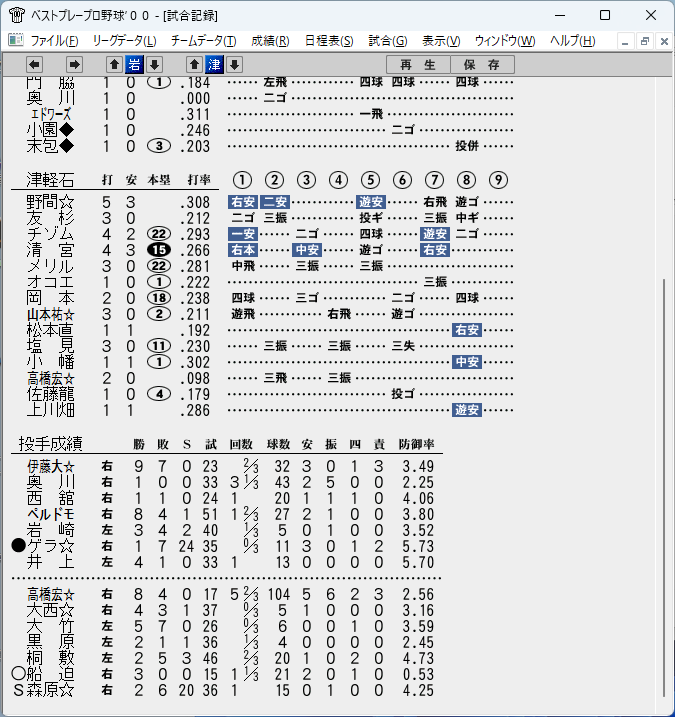675x717 pixels.
Task: Select the 津 team toggle in toolbar
Action: coord(214,64)
